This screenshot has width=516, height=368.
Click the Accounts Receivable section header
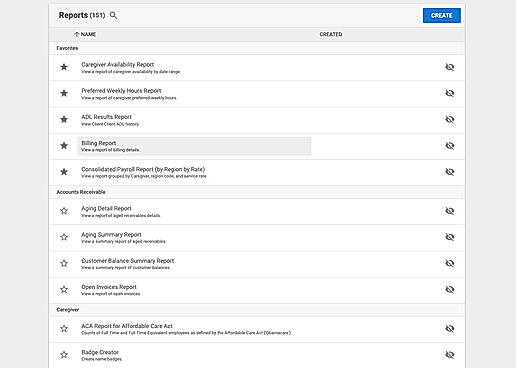coord(81,192)
